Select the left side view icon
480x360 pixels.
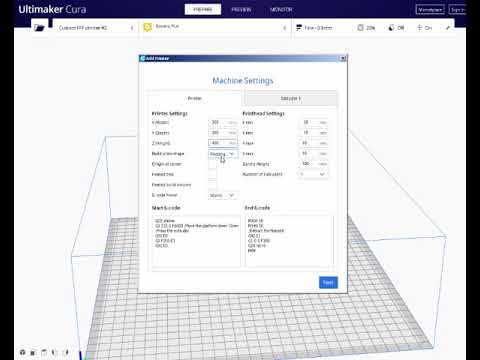54,352
